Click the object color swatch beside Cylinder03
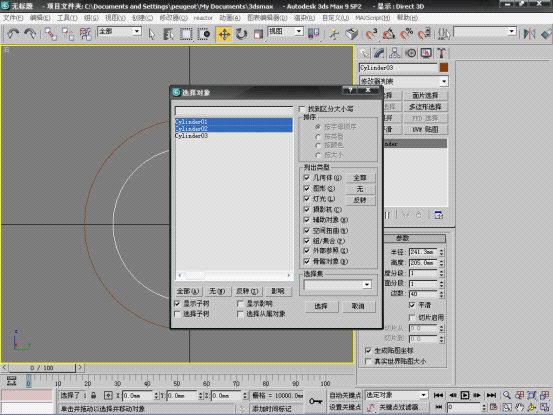 pyautogui.click(x=444, y=67)
